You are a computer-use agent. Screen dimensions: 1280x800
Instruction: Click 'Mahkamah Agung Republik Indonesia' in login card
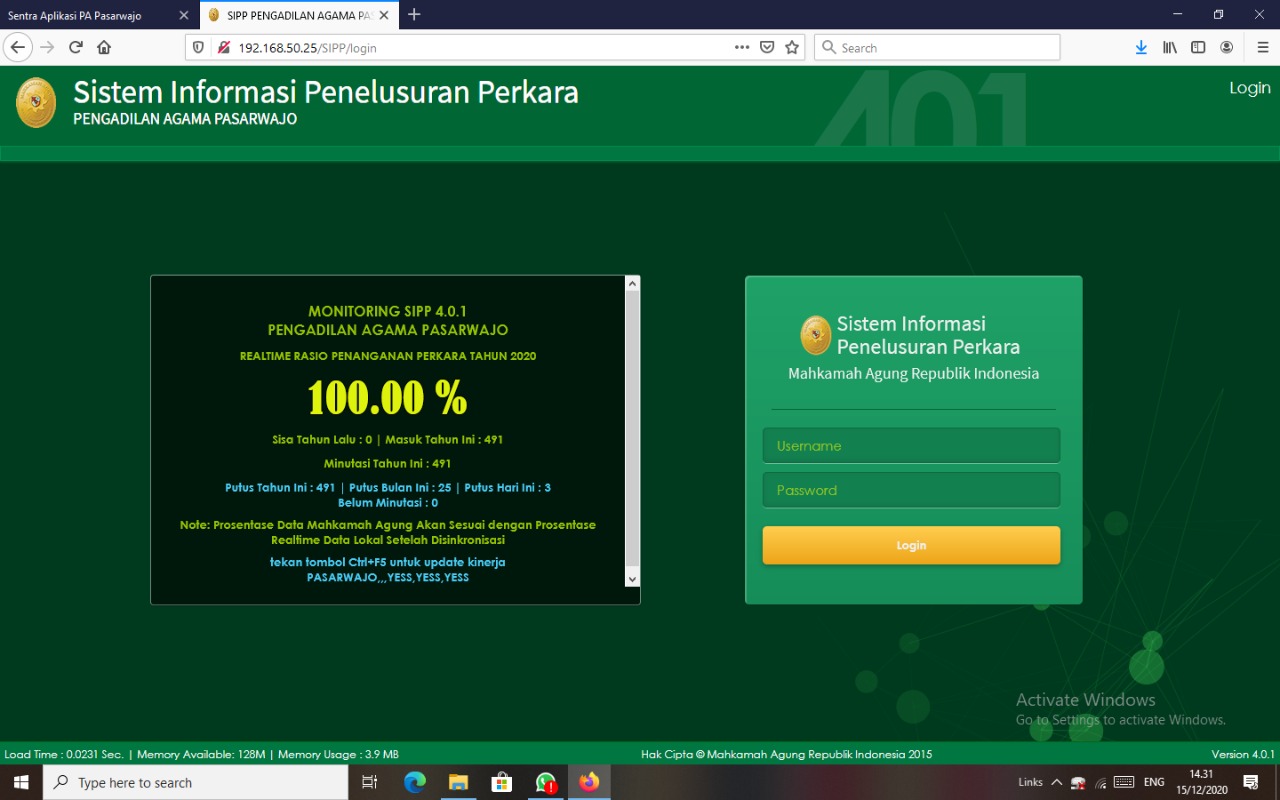(914, 374)
